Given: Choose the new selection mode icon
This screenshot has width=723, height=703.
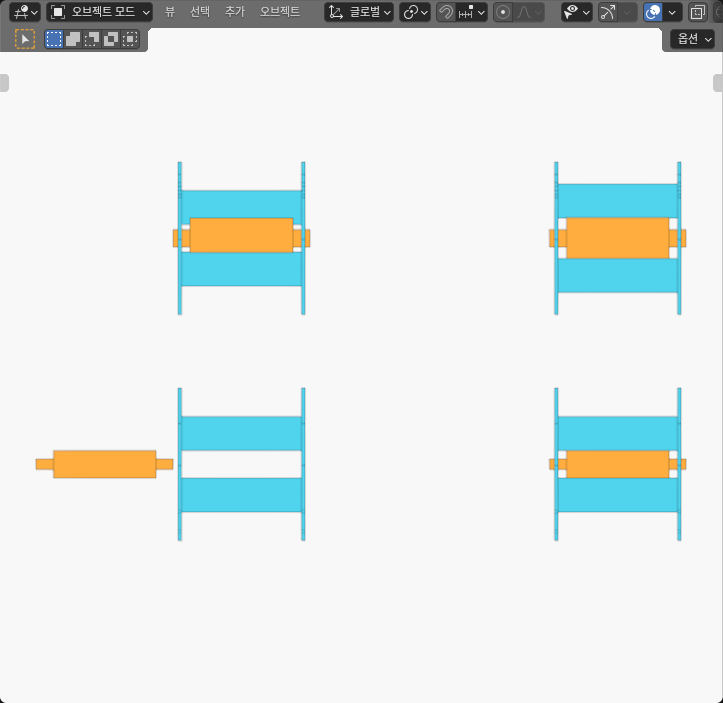Looking at the screenshot, I should click(x=54, y=39).
